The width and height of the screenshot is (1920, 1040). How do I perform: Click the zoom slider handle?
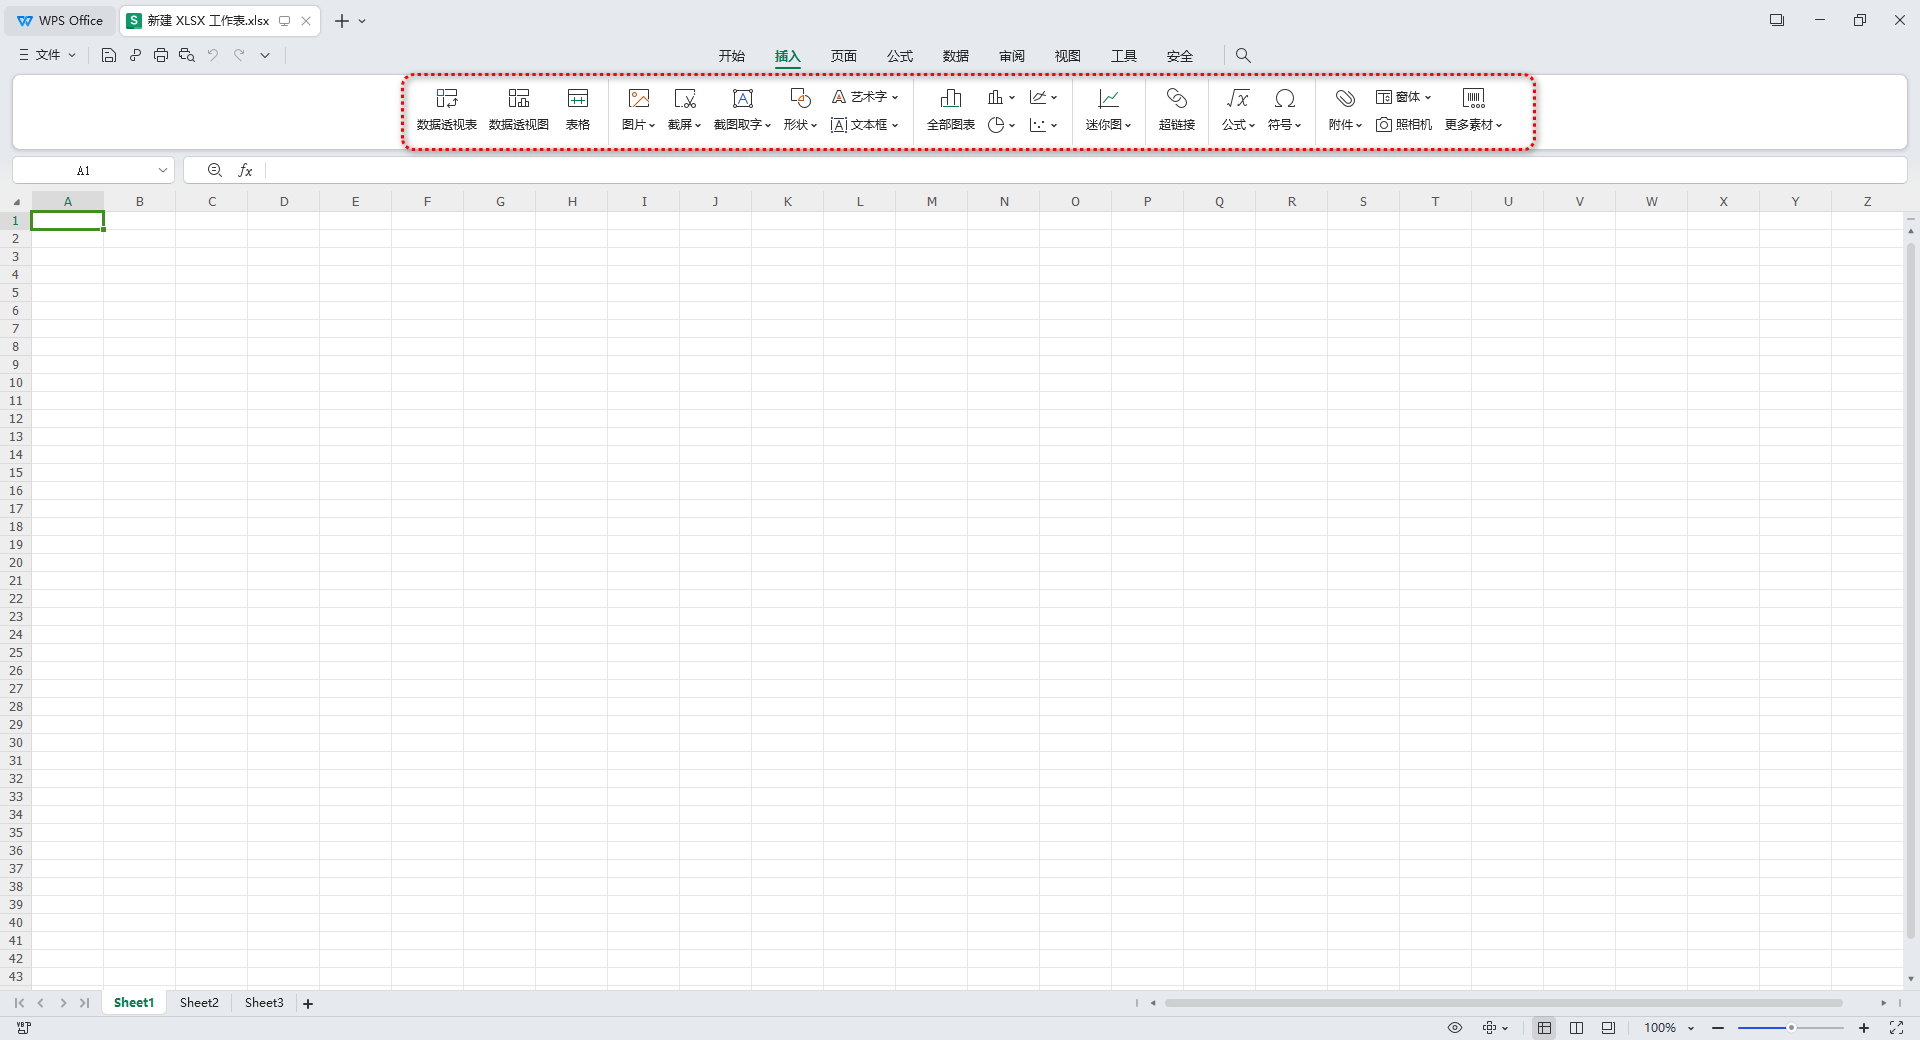tap(1791, 1028)
